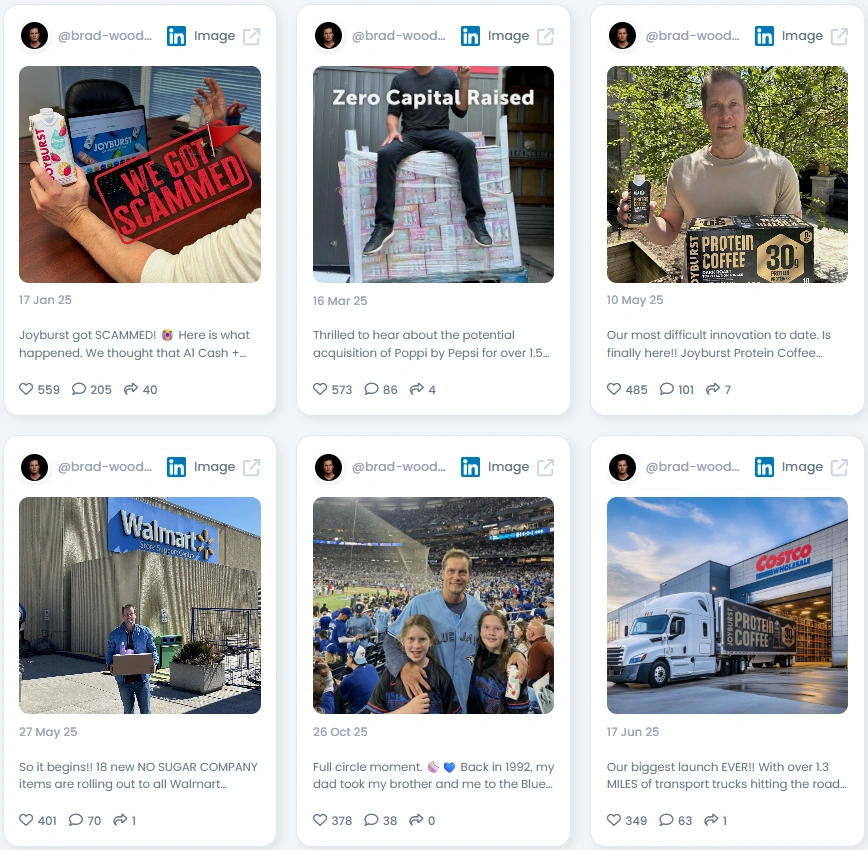Open external link icon on 'We Got Scammed' post
The width and height of the screenshot is (868, 850).
pos(252,36)
